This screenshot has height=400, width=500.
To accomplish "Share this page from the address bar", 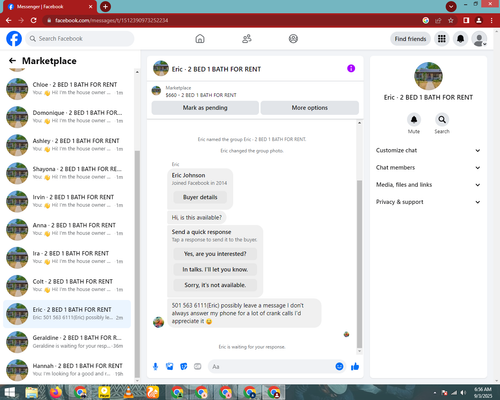I will point(438,20).
